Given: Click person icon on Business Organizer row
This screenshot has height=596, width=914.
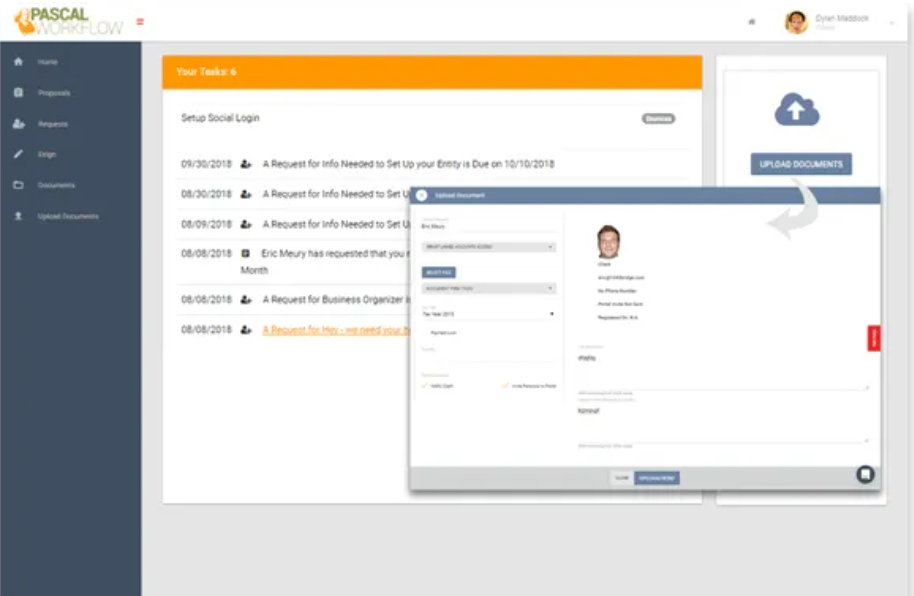Looking at the screenshot, I should (x=246, y=299).
